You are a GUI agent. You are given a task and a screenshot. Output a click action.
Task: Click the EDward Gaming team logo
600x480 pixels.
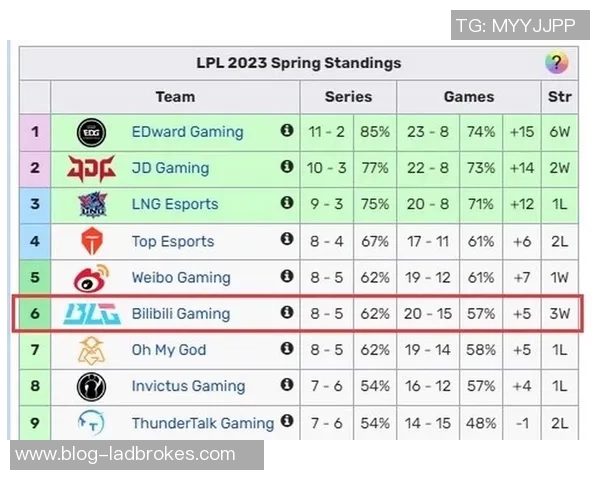pos(91,132)
